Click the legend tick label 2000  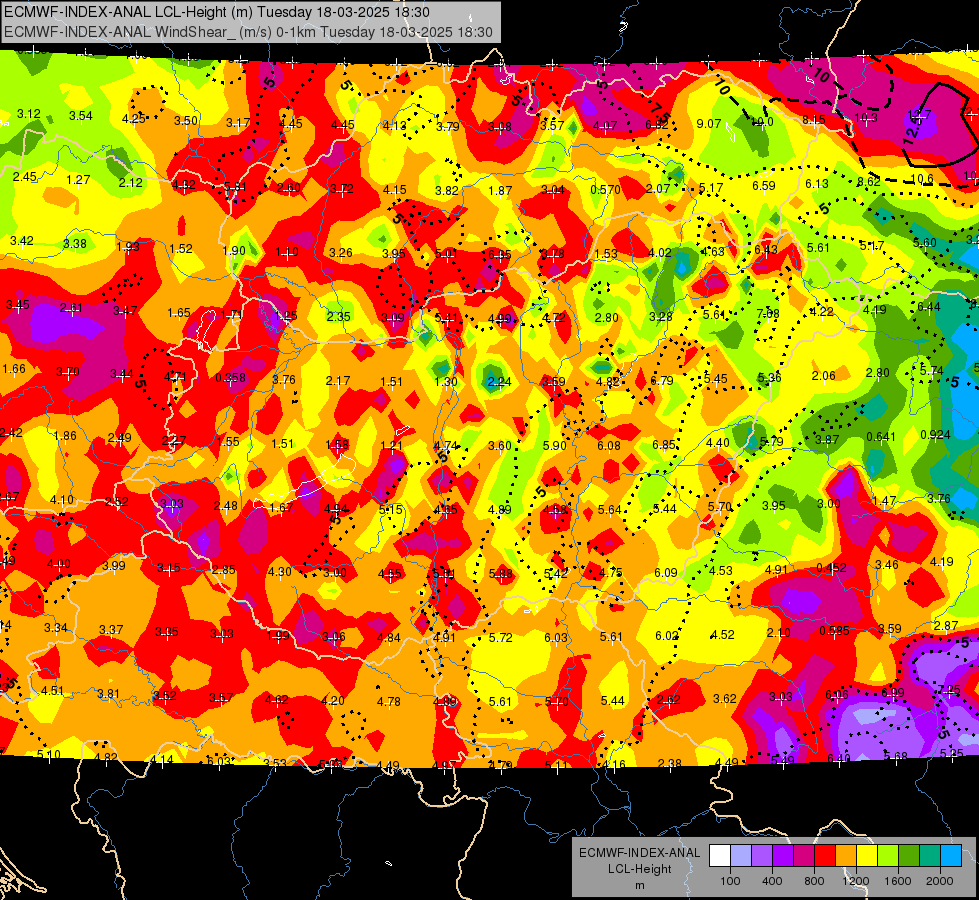click(x=940, y=881)
